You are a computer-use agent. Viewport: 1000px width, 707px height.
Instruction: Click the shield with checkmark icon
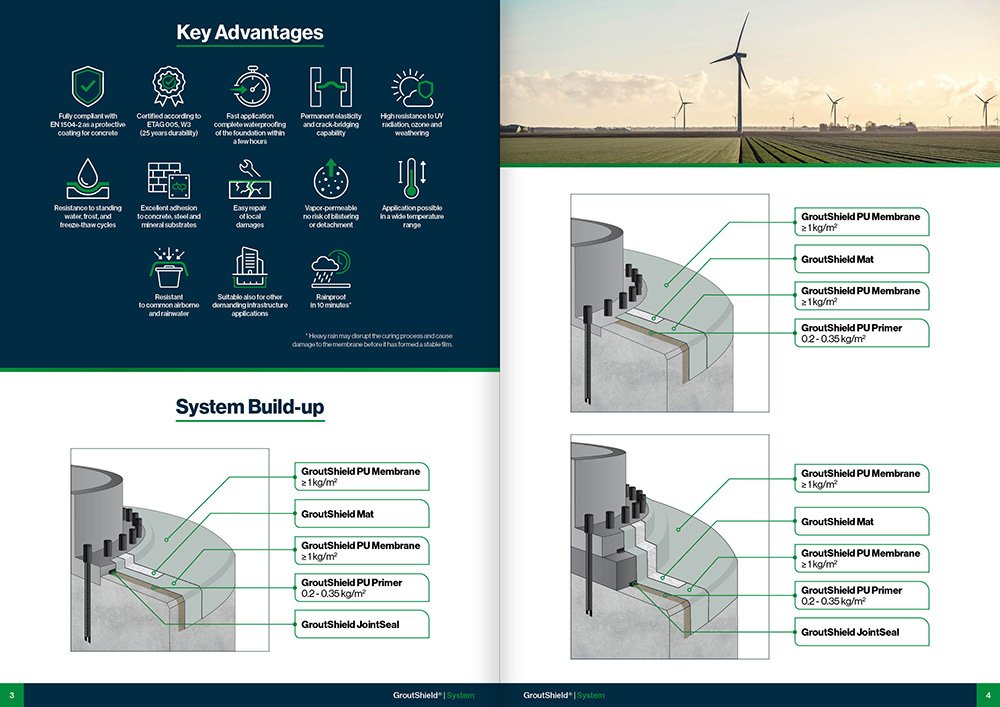[x=88, y=86]
